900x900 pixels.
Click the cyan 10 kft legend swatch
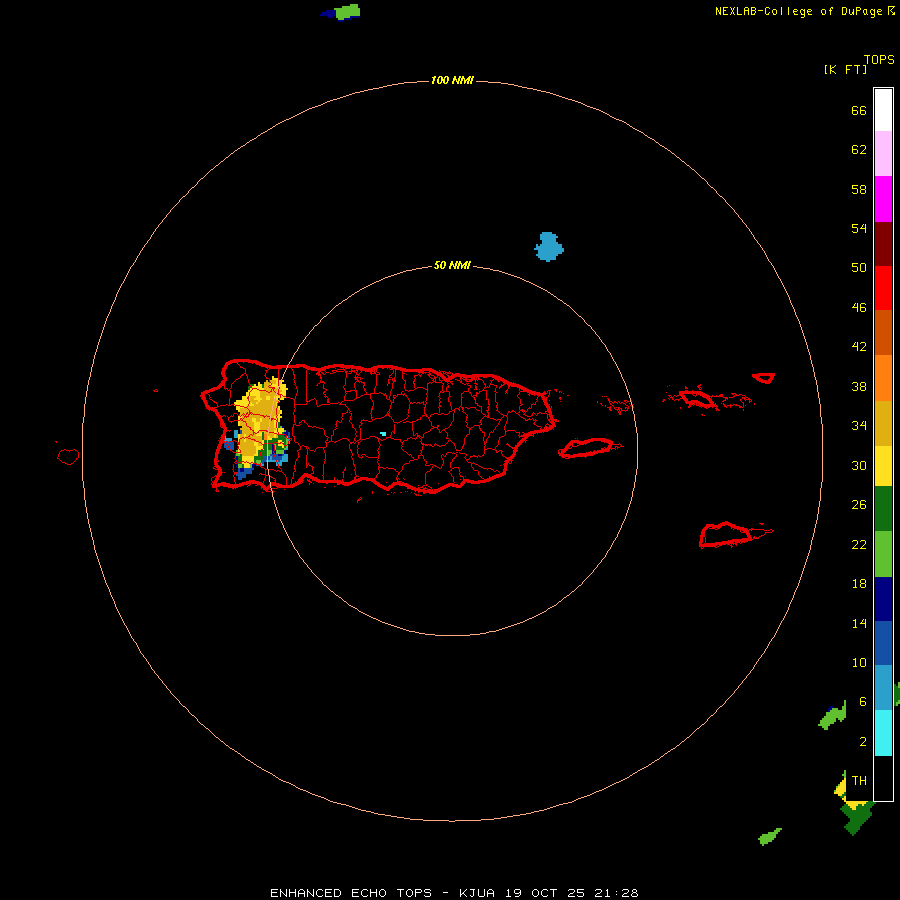coord(883,732)
